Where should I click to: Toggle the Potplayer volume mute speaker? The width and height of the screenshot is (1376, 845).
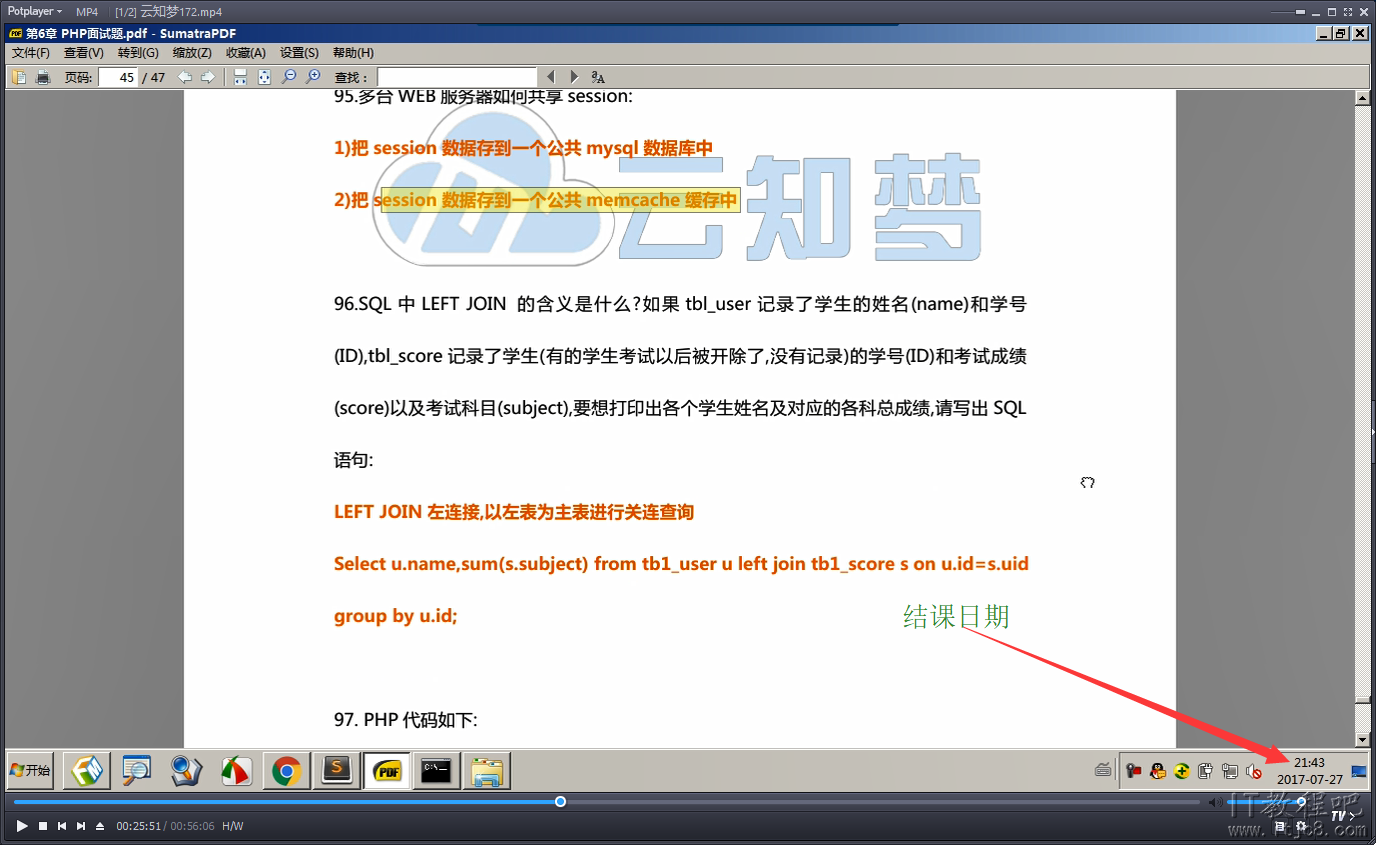pyautogui.click(x=1215, y=802)
